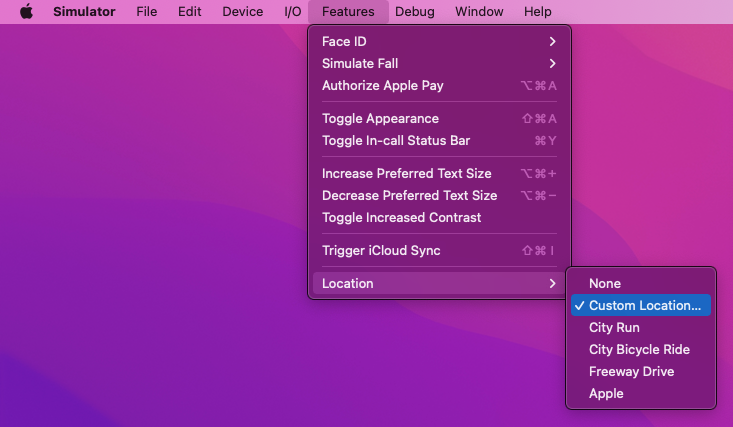733x427 pixels.
Task: Expand the Face ID submenu
Action: pyautogui.click(x=439, y=41)
